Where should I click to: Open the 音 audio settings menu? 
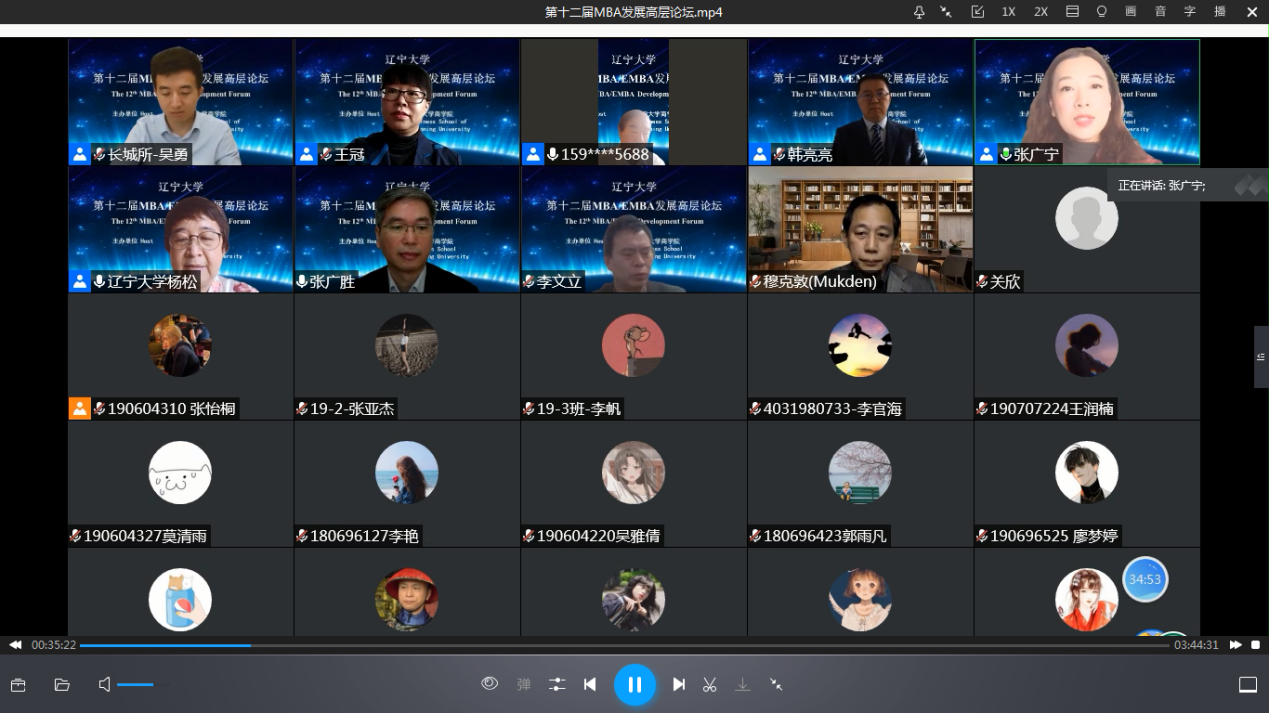point(1160,12)
